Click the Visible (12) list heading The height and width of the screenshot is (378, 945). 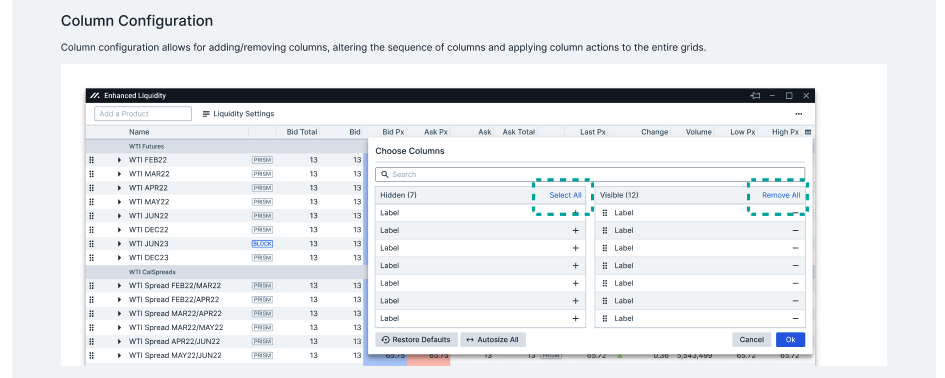(x=619, y=195)
